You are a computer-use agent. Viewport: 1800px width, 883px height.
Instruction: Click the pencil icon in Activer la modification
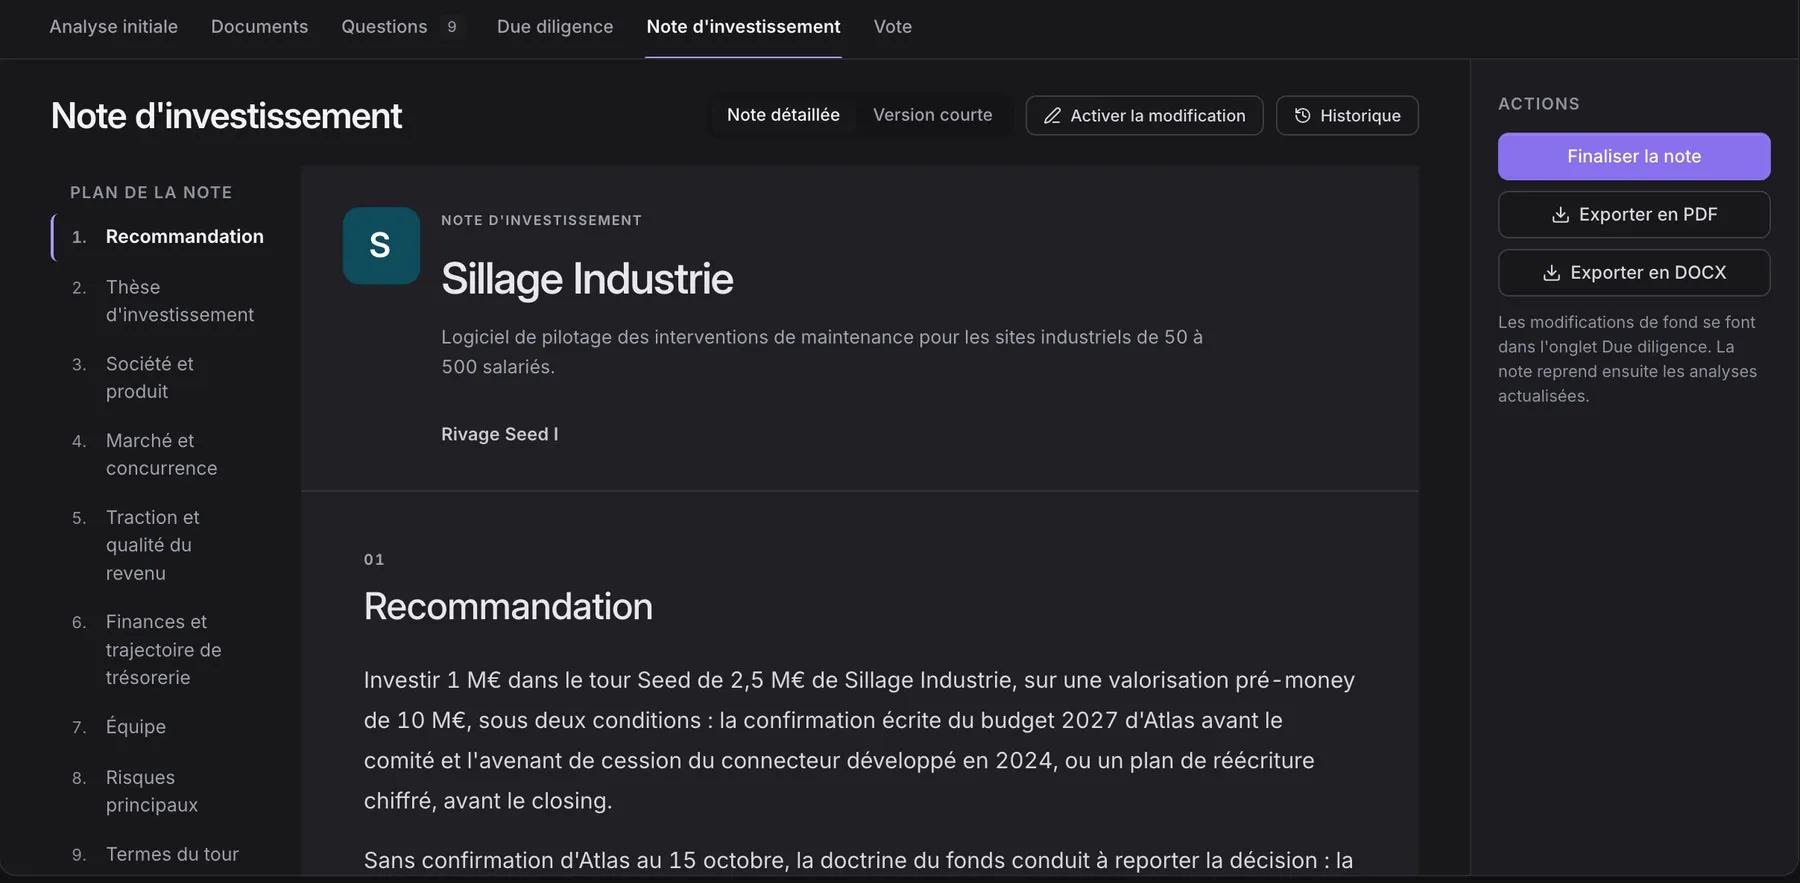click(x=1052, y=116)
